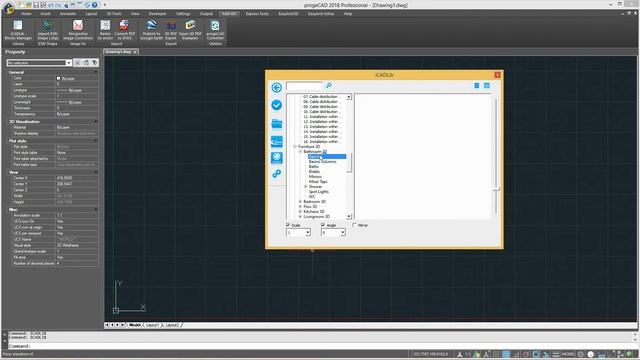
Task: Launch the Import ESRI Shape tool
Action: pos(48,30)
